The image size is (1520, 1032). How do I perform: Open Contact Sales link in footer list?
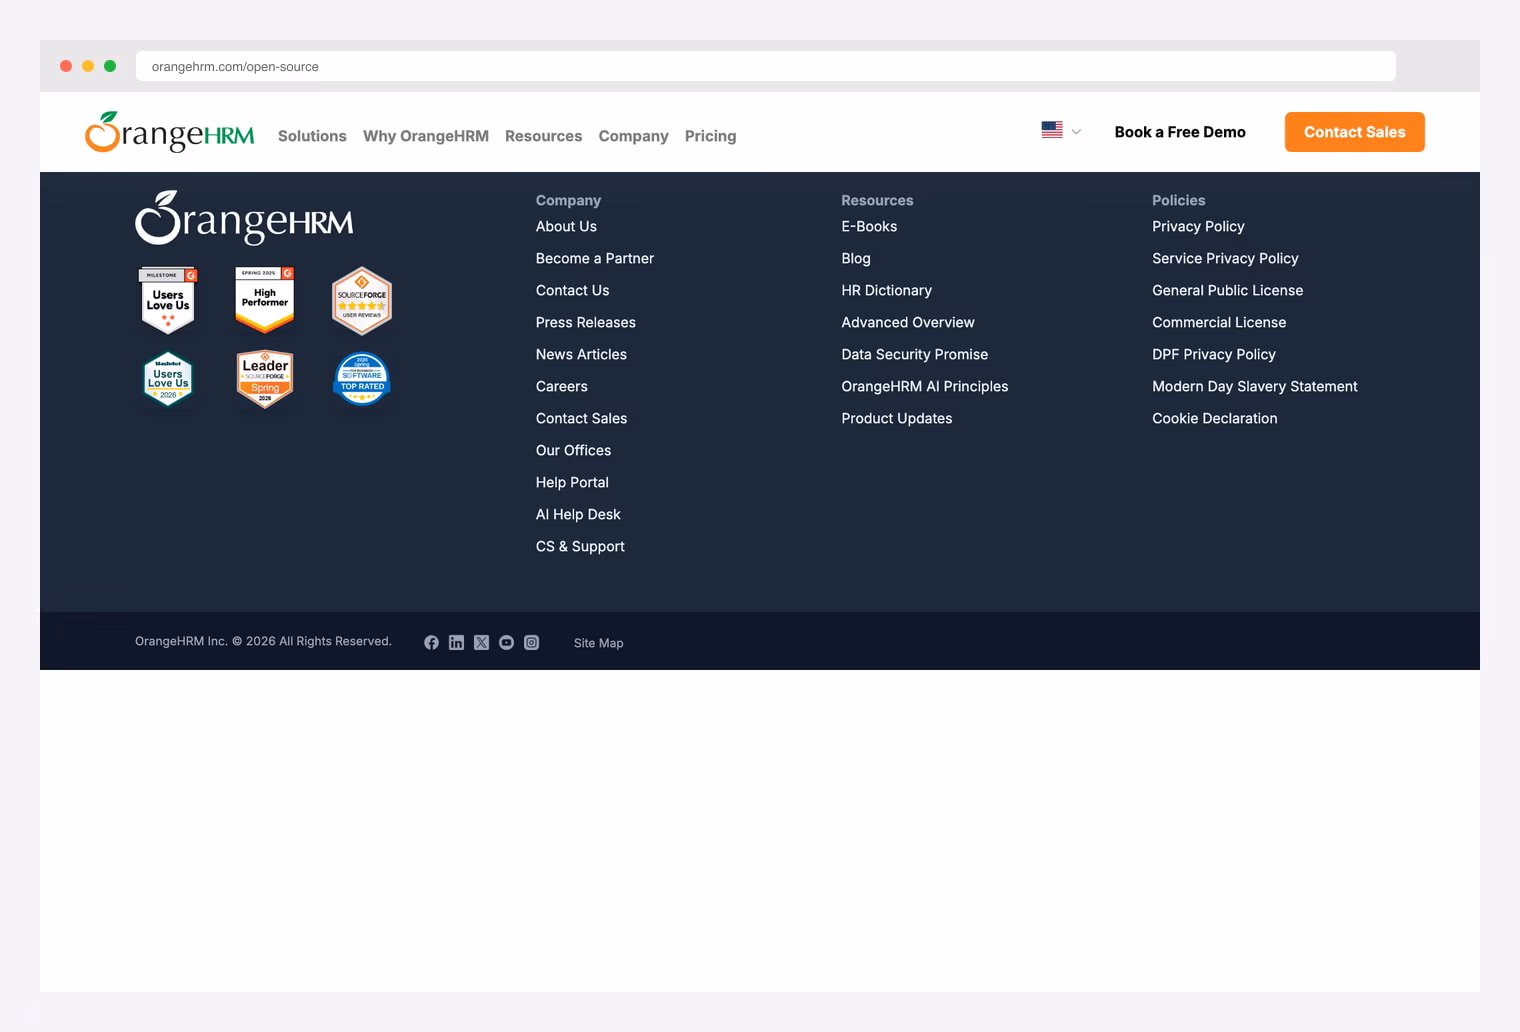581,418
